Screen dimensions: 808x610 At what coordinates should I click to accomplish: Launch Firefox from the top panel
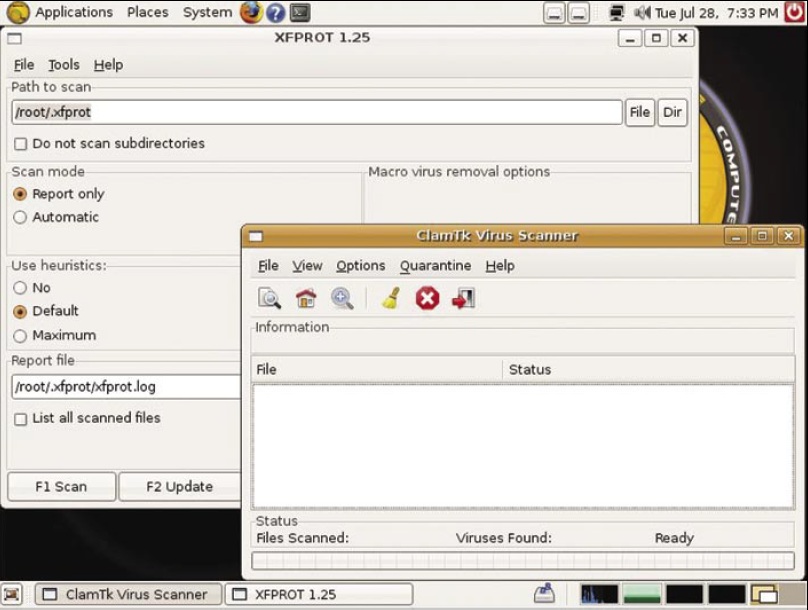click(x=251, y=13)
